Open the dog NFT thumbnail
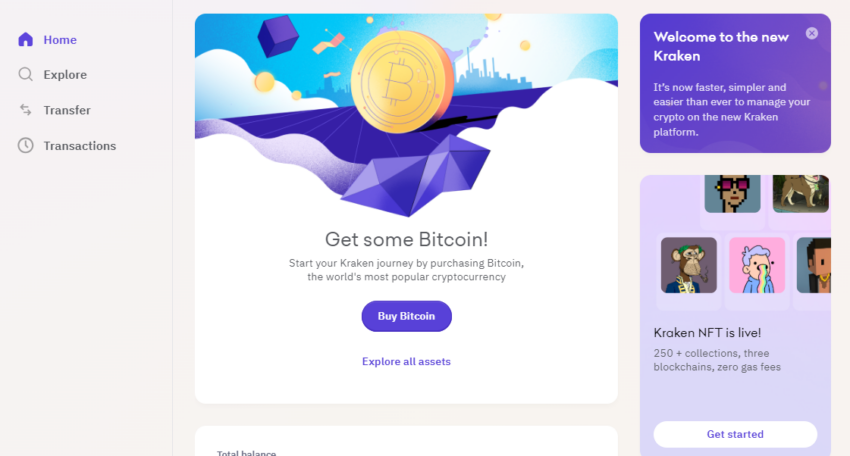Image resolution: width=850 pixels, height=456 pixels. 800,193
